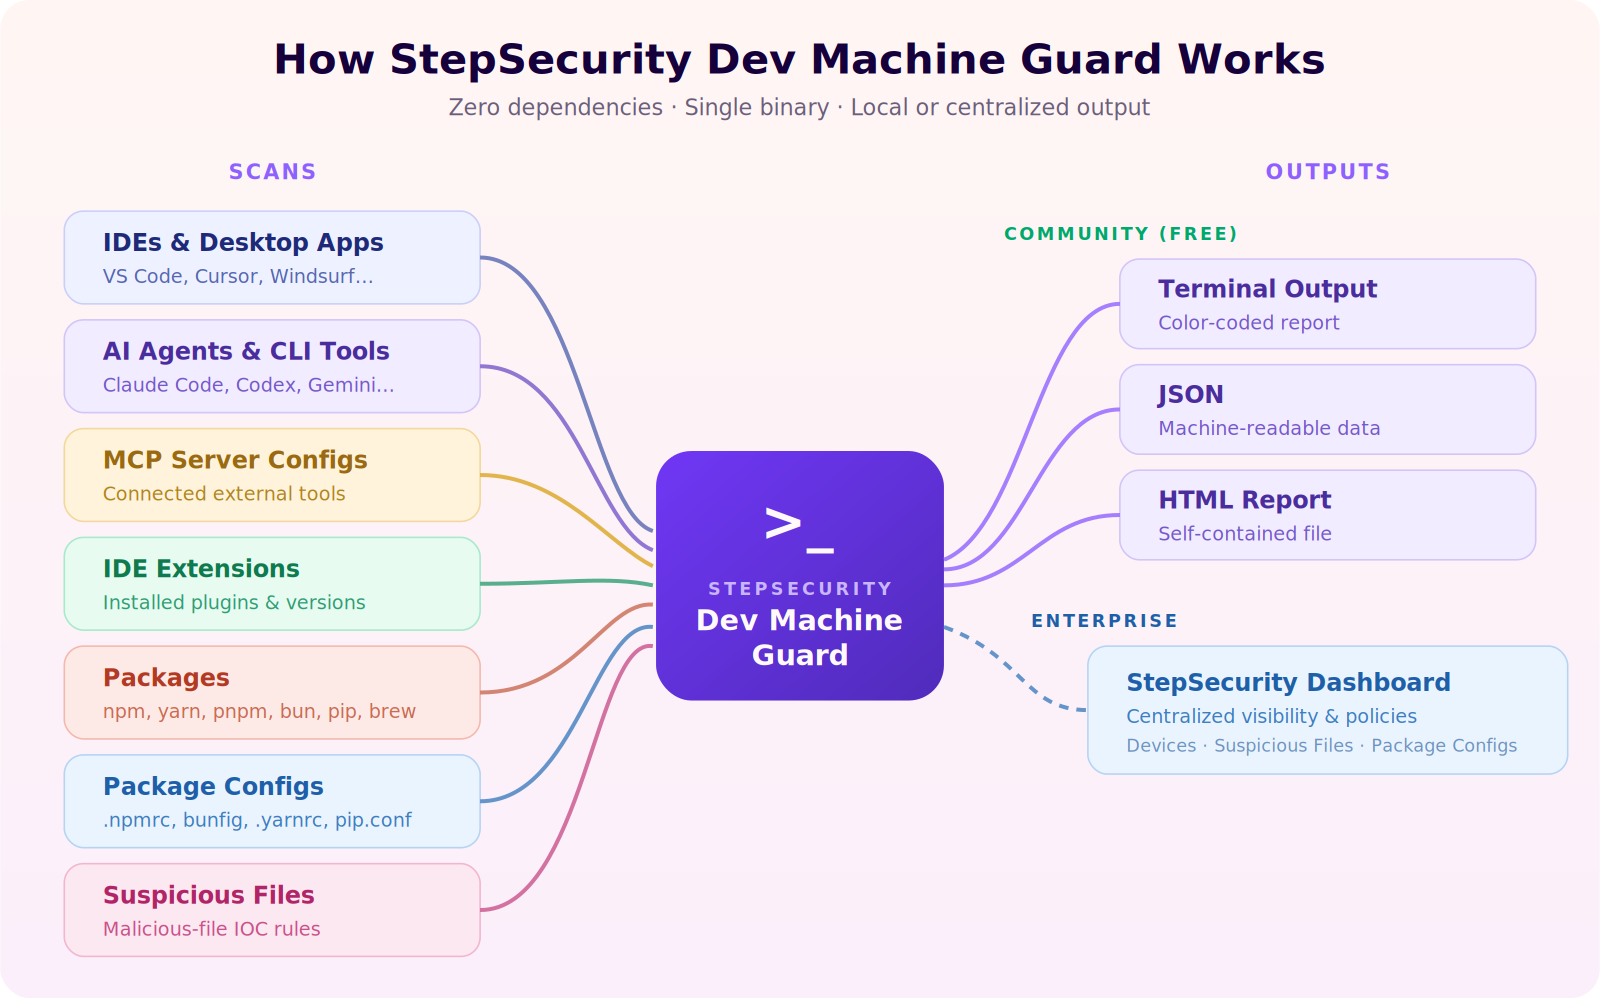The height and width of the screenshot is (998, 1600).
Task: Select the Terminal Output card
Action: [1327, 304]
